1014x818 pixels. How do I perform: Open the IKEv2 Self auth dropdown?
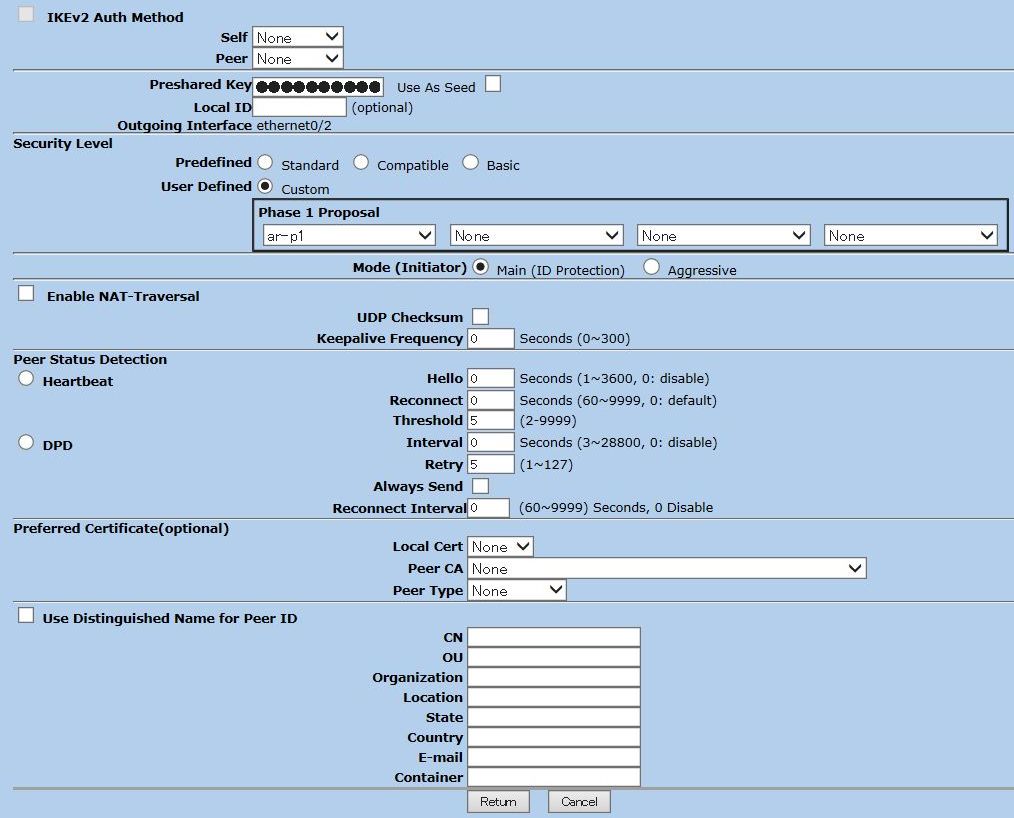(297, 37)
